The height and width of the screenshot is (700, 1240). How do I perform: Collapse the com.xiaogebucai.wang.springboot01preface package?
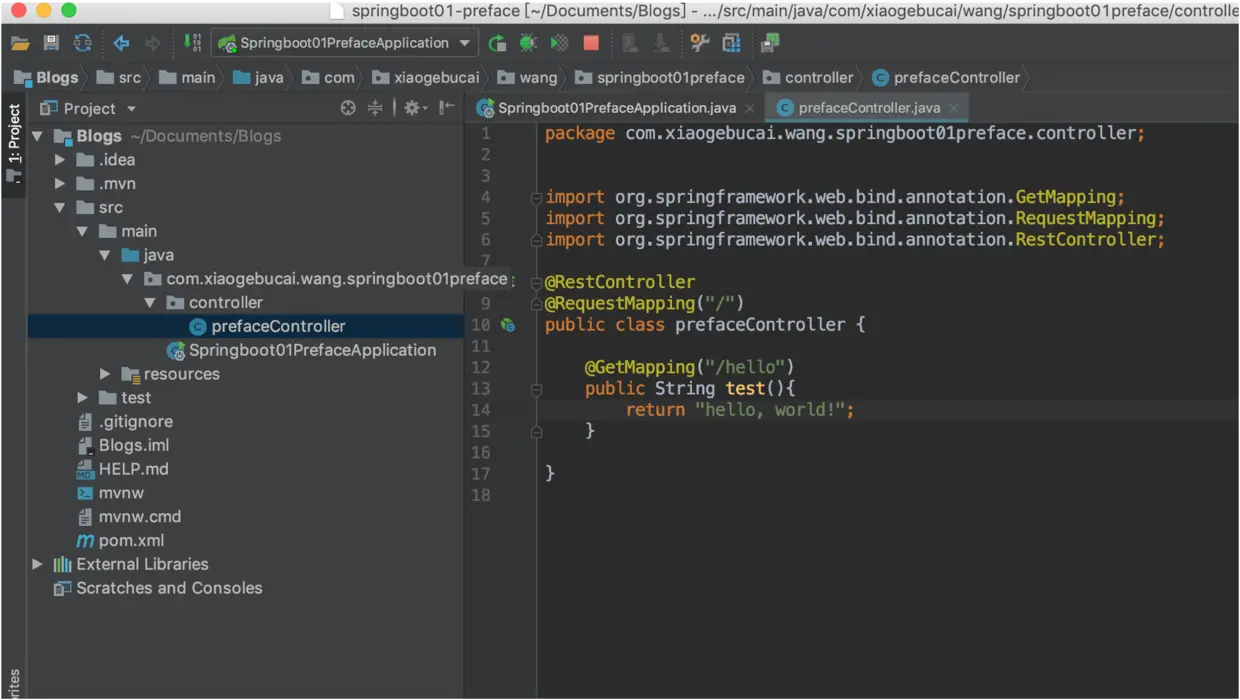[x=127, y=279]
